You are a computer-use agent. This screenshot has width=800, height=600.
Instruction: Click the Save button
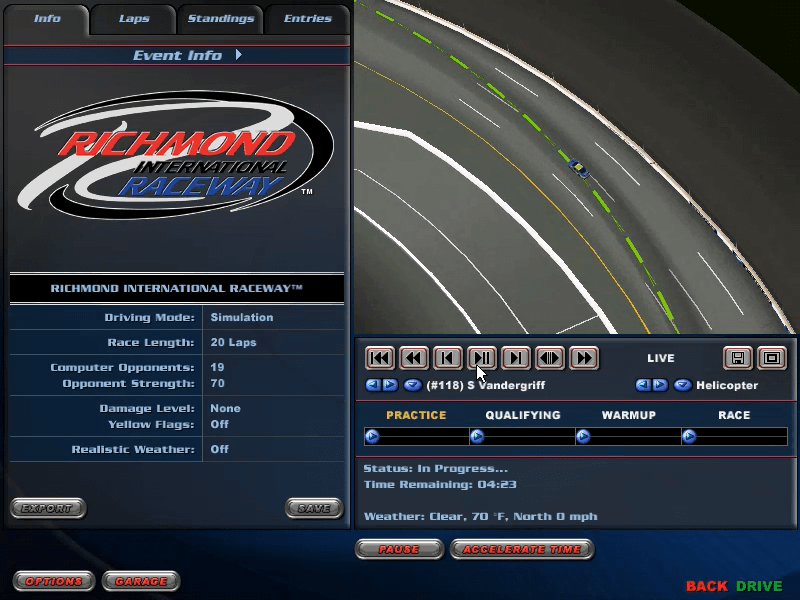click(314, 508)
